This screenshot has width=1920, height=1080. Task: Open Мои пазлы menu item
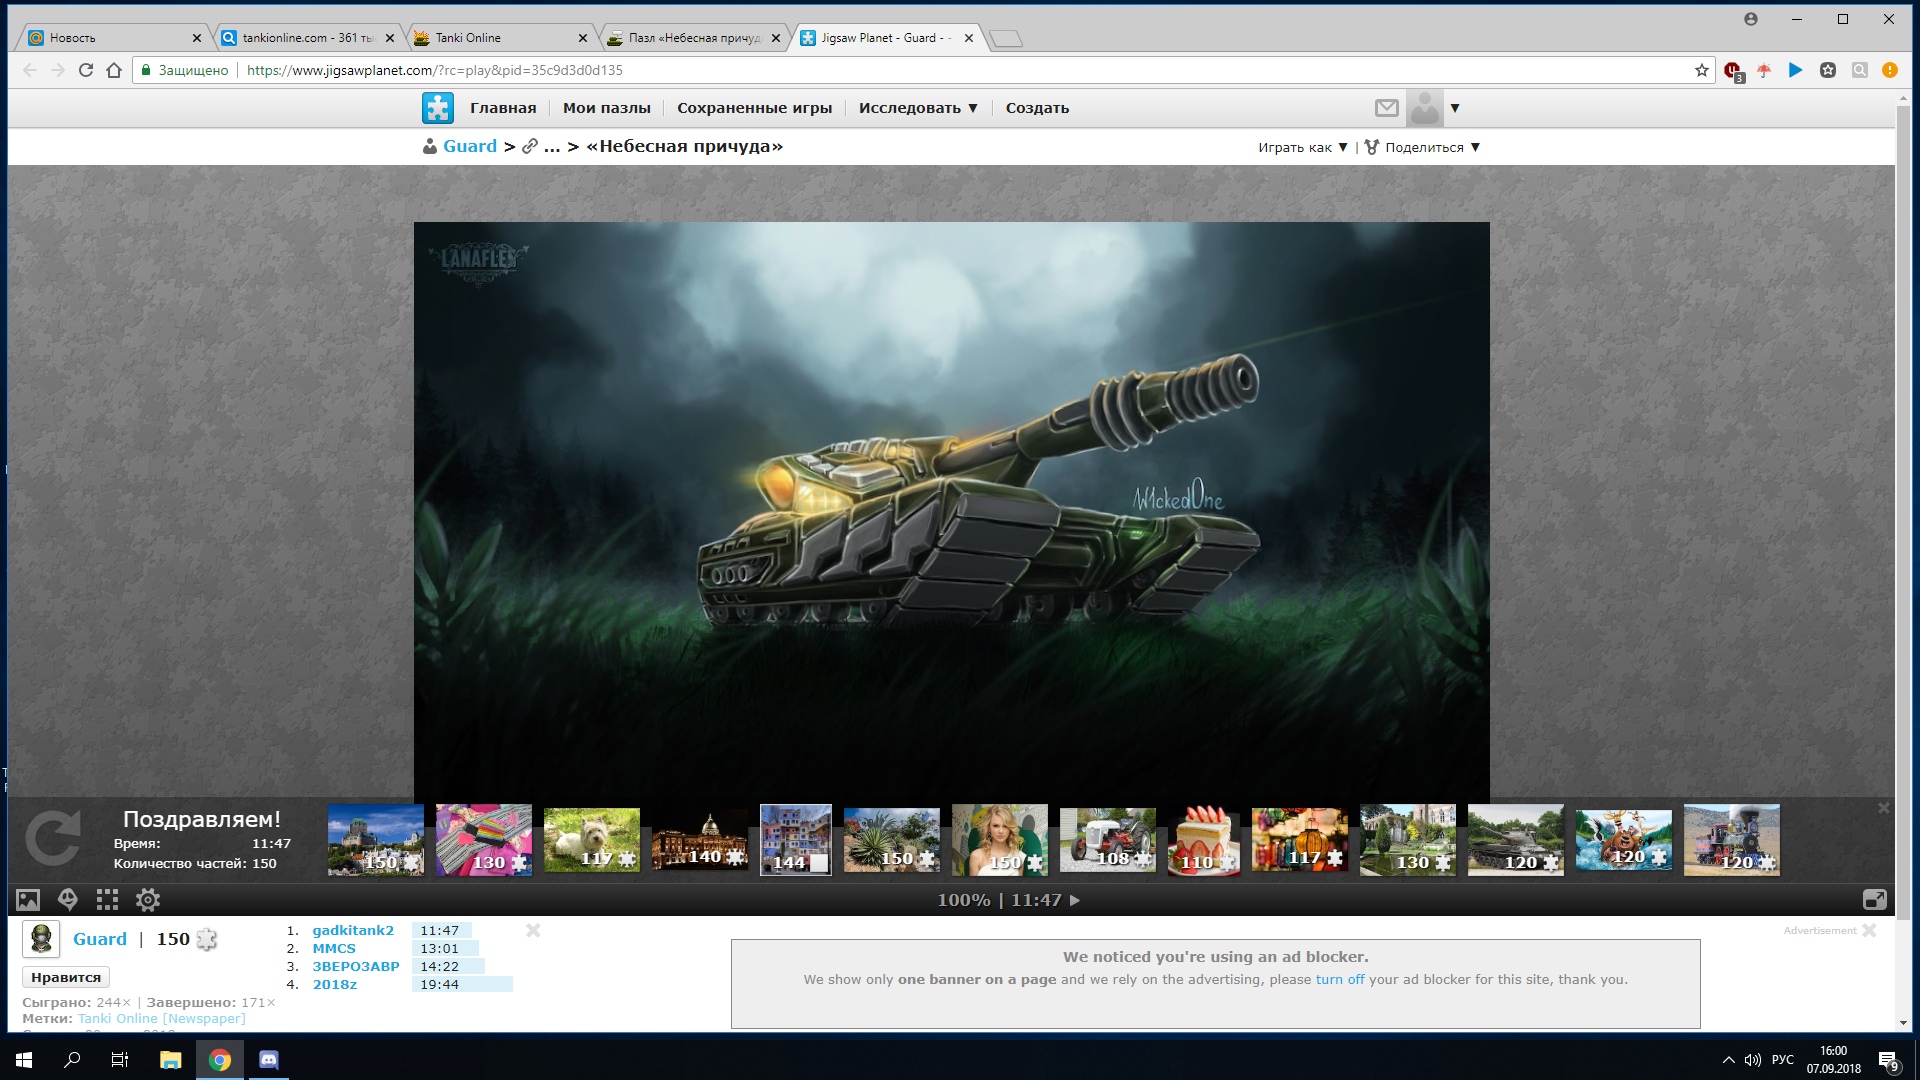[x=606, y=108]
